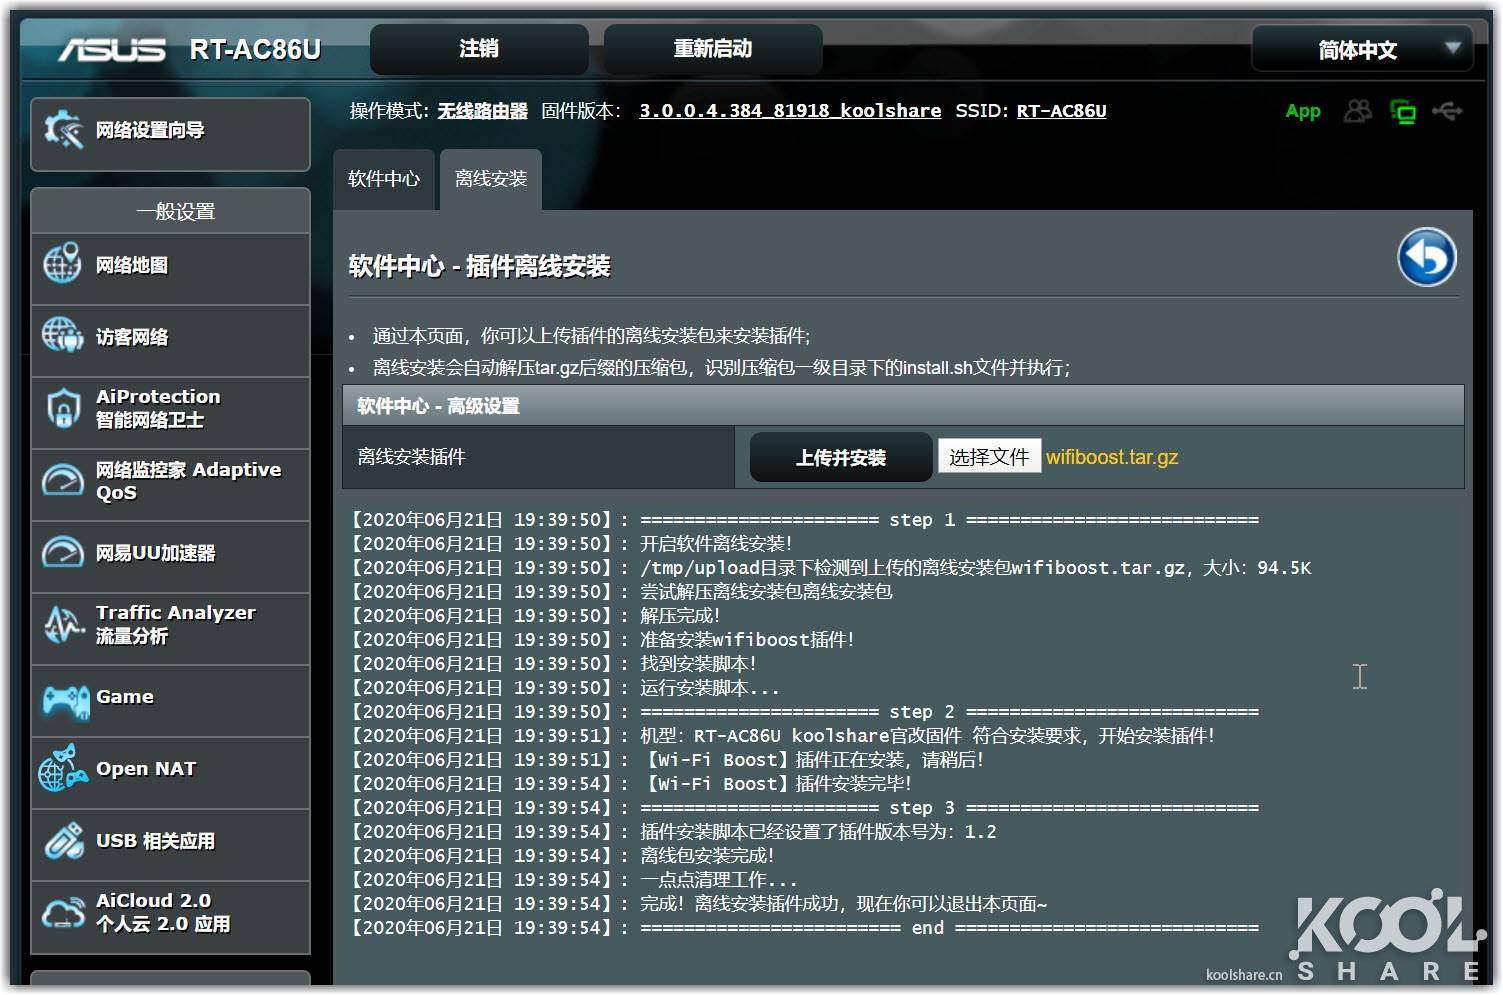1503x995 pixels.
Task: Click the Traffic Analyzer waveform icon
Action: coord(63,624)
